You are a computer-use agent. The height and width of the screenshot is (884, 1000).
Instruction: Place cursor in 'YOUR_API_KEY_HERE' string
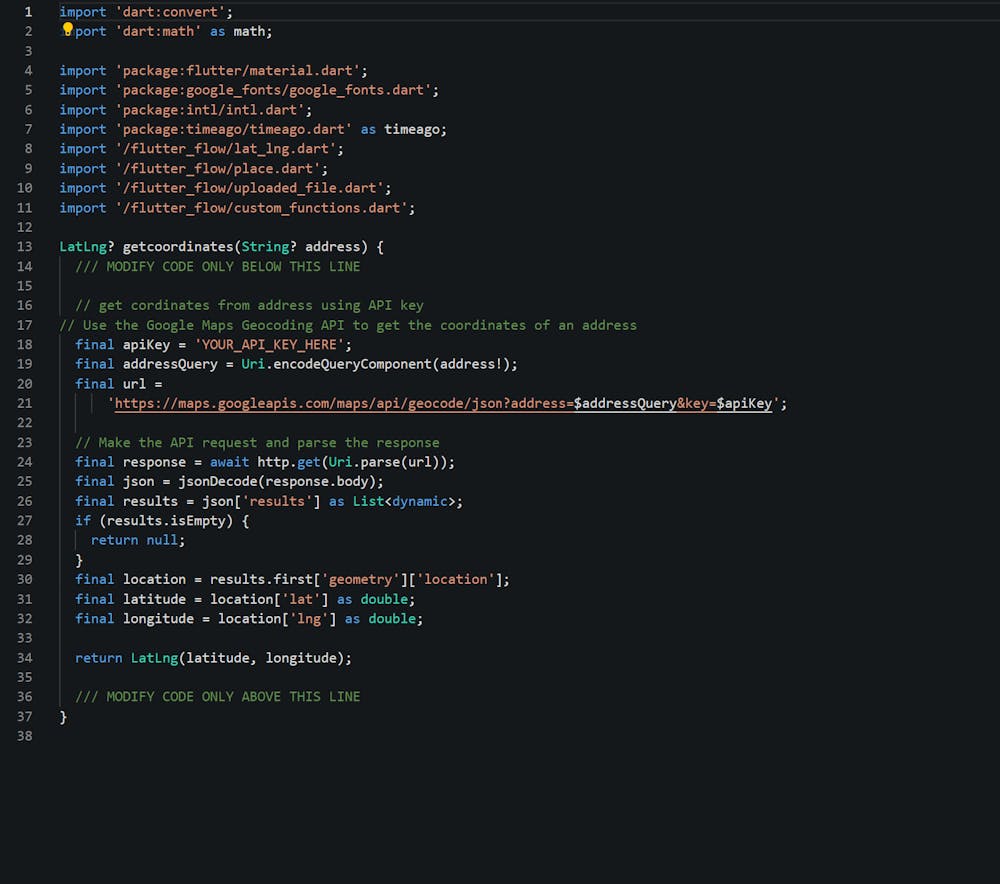[269, 344]
